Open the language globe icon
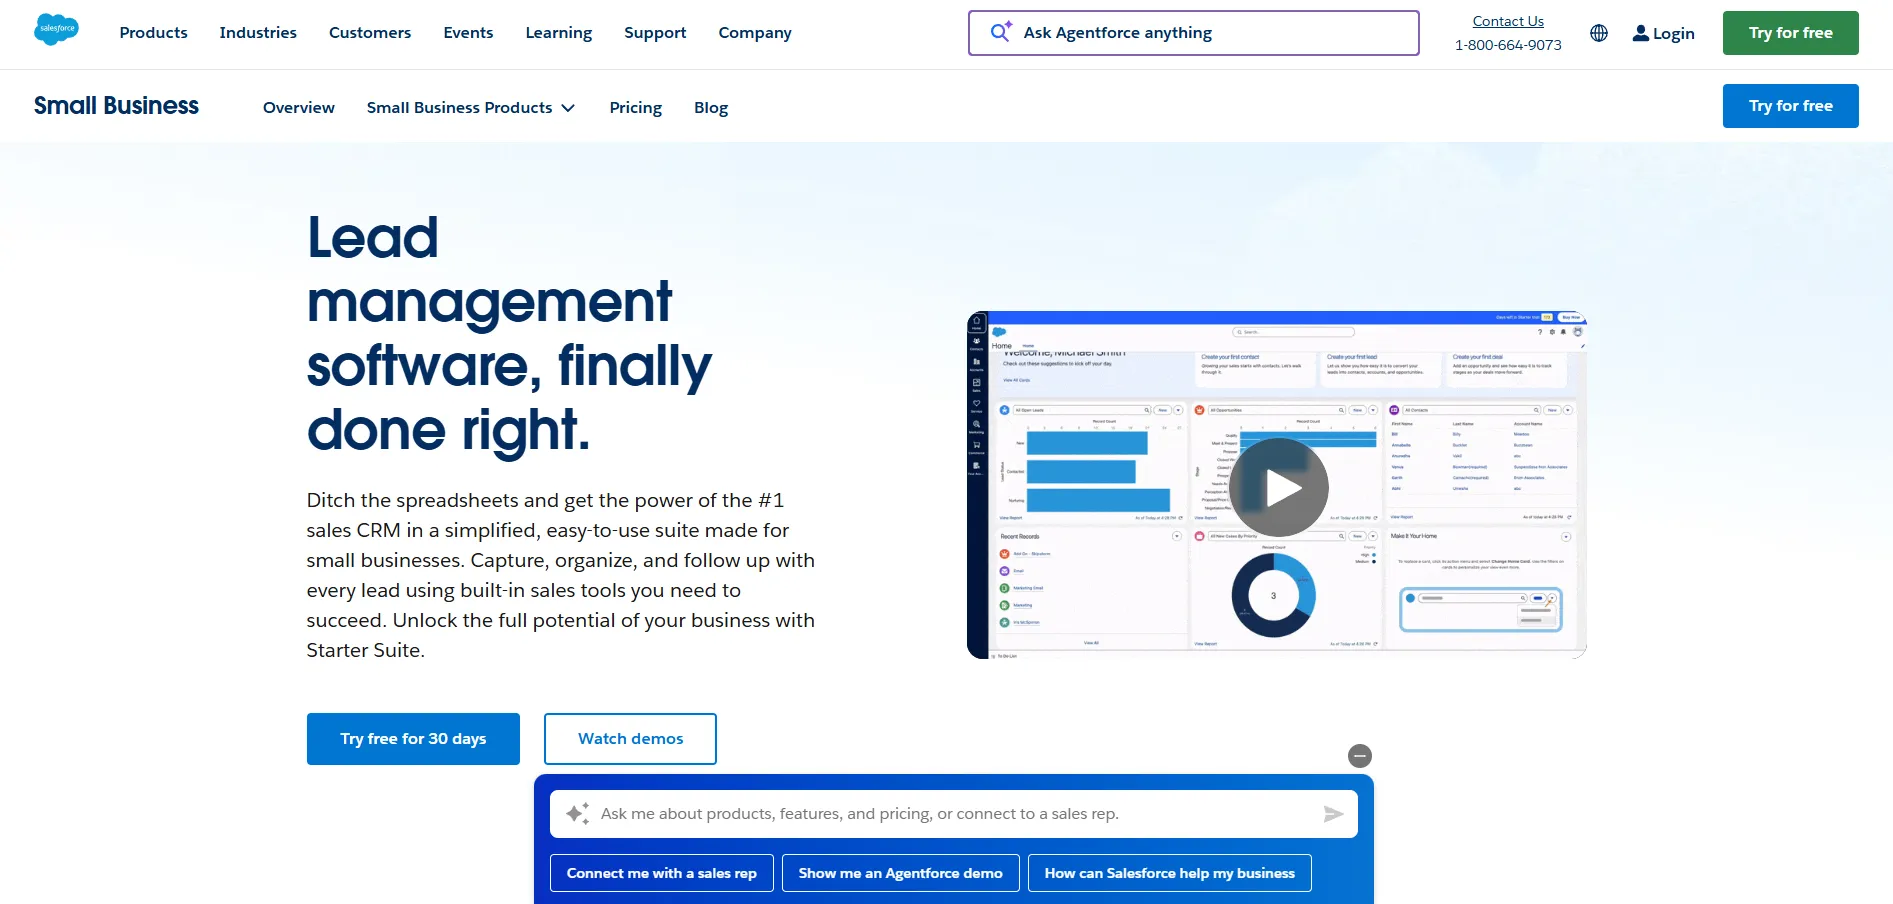The width and height of the screenshot is (1893, 904). click(x=1599, y=33)
